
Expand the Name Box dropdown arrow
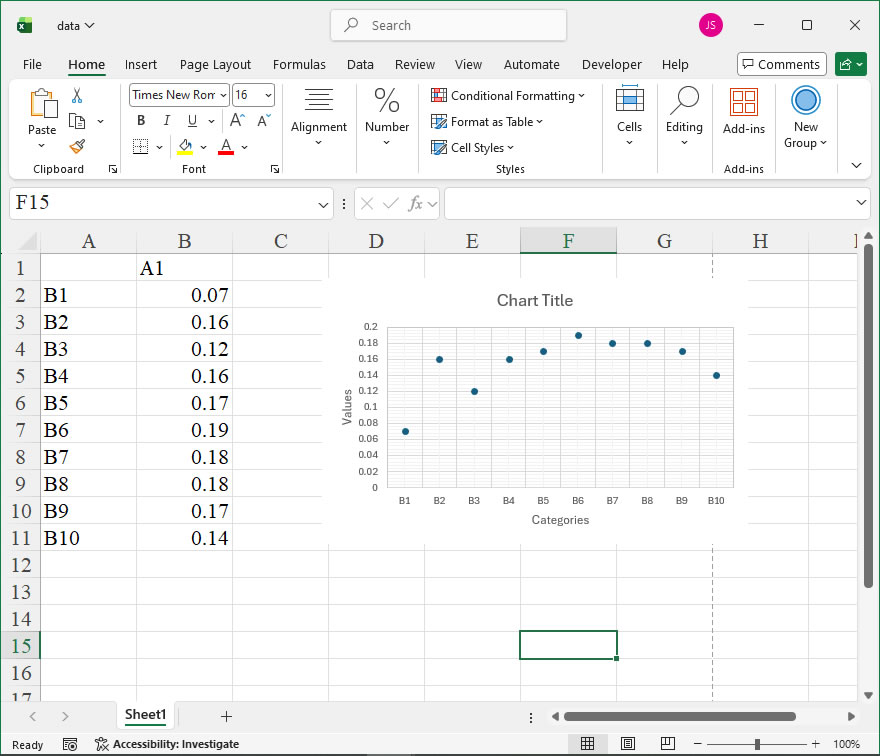pyautogui.click(x=323, y=204)
